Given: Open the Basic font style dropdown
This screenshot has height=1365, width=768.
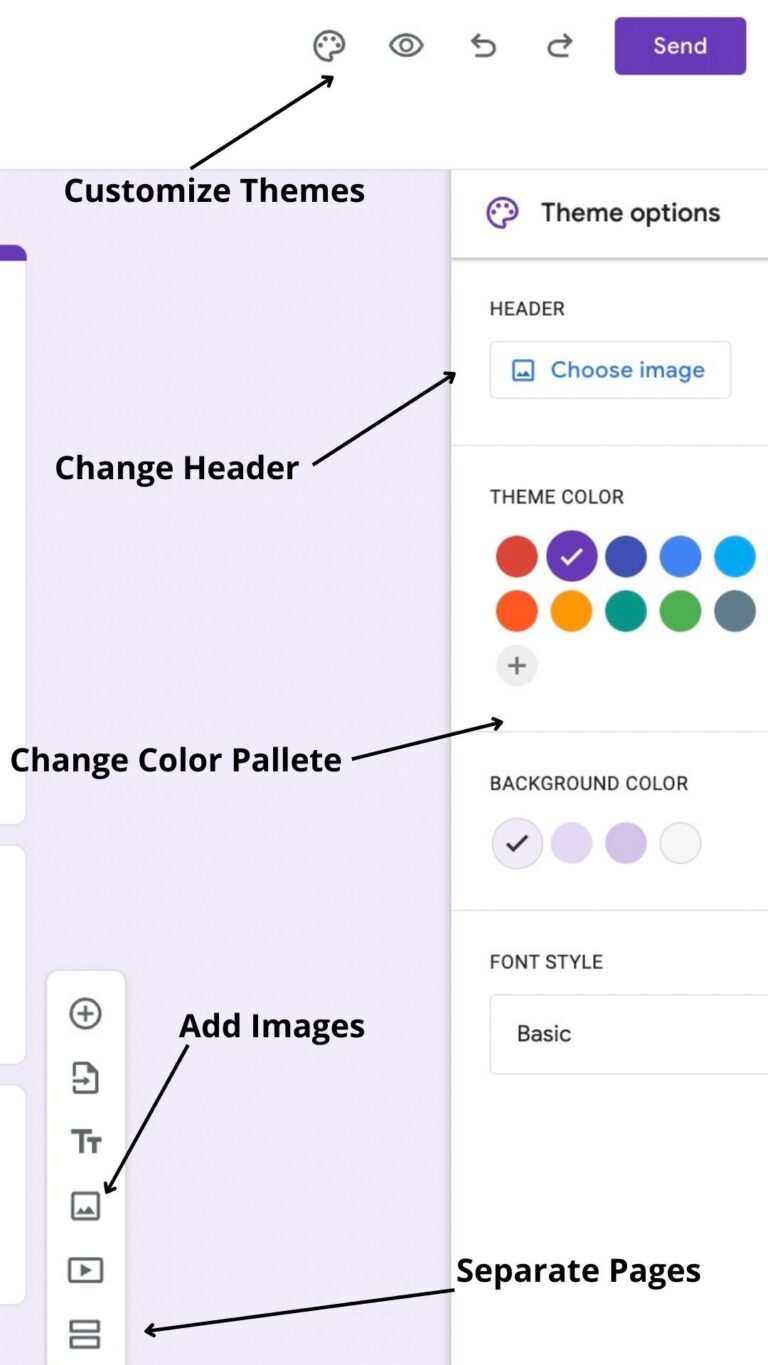Looking at the screenshot, I should pos(628,1033).
